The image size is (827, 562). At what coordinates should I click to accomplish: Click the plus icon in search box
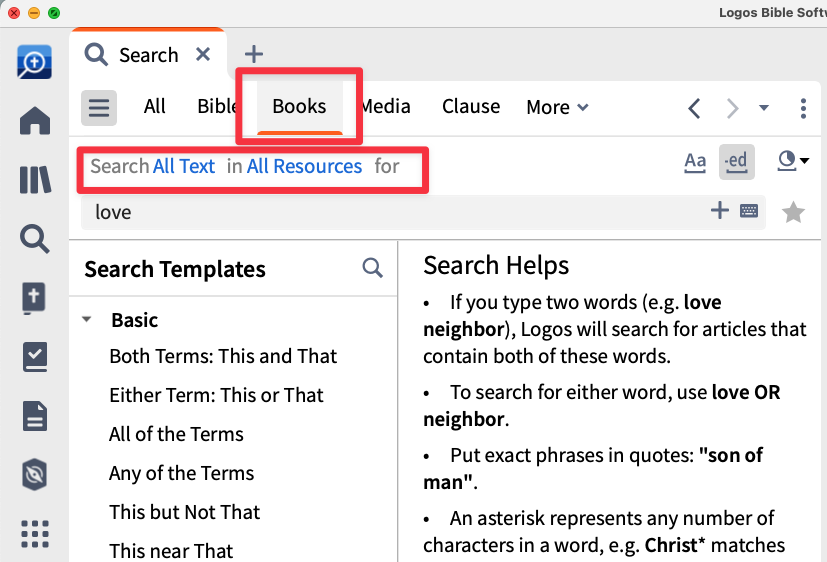pos(719,210)
